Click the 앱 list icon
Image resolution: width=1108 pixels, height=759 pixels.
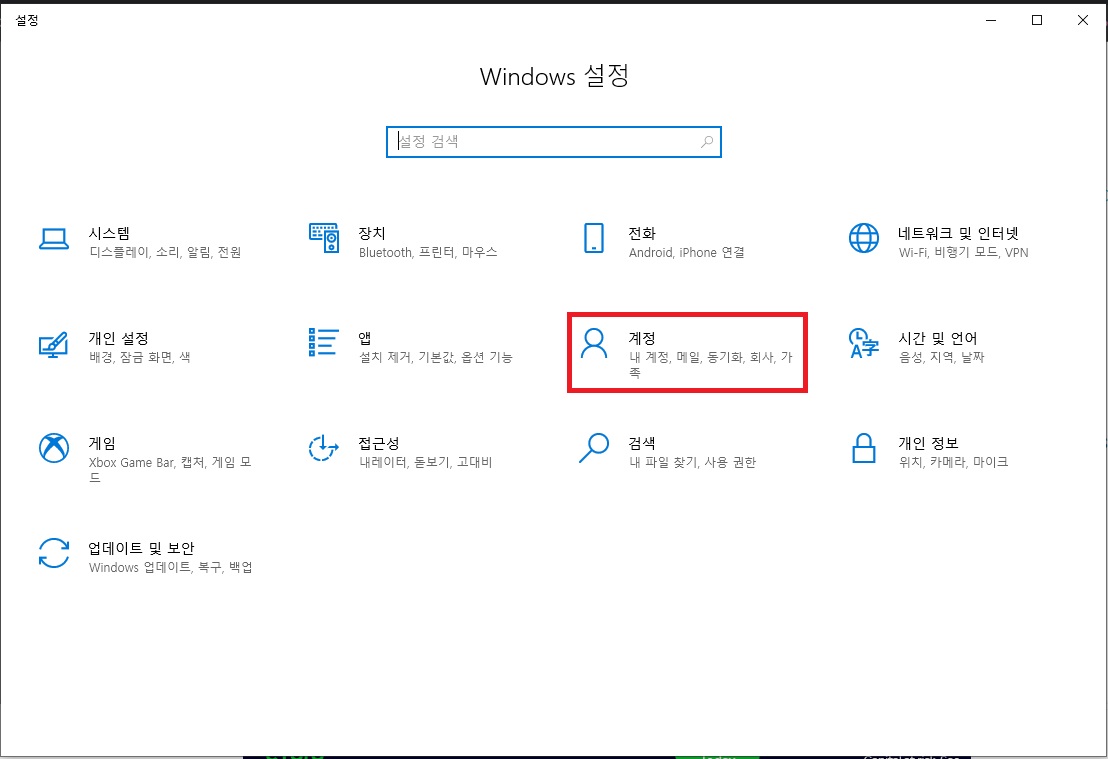coord(324,343)
